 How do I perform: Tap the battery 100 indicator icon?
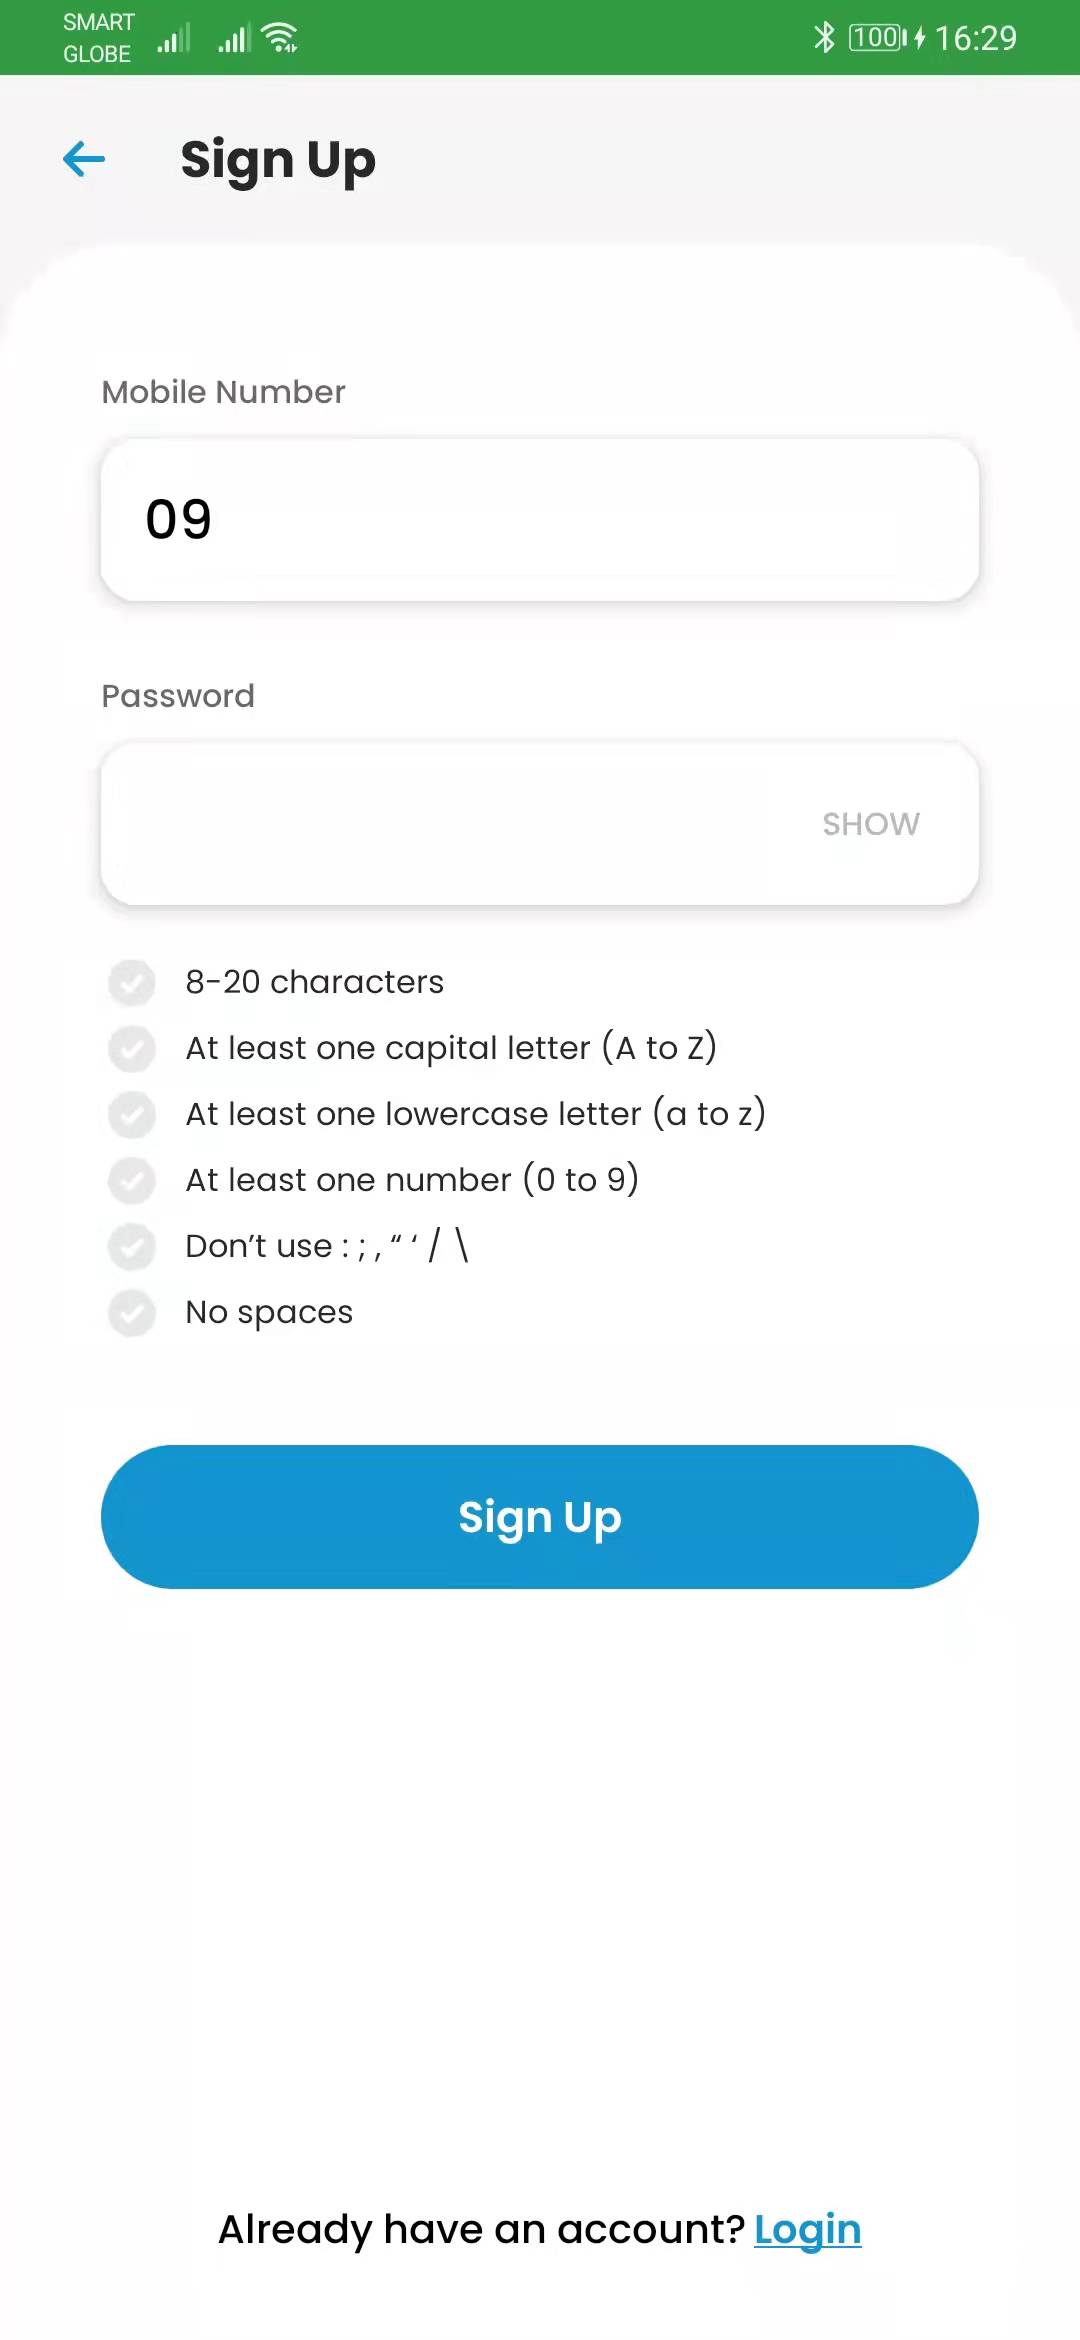click(878, 37)
